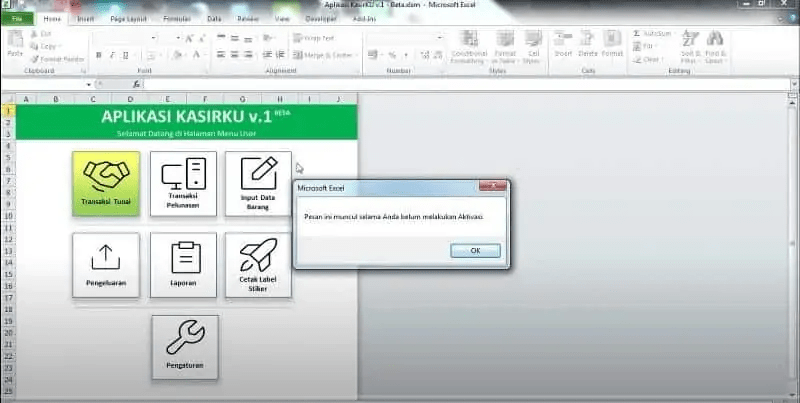Apply Bottom Align to cell

coord(248,38)
